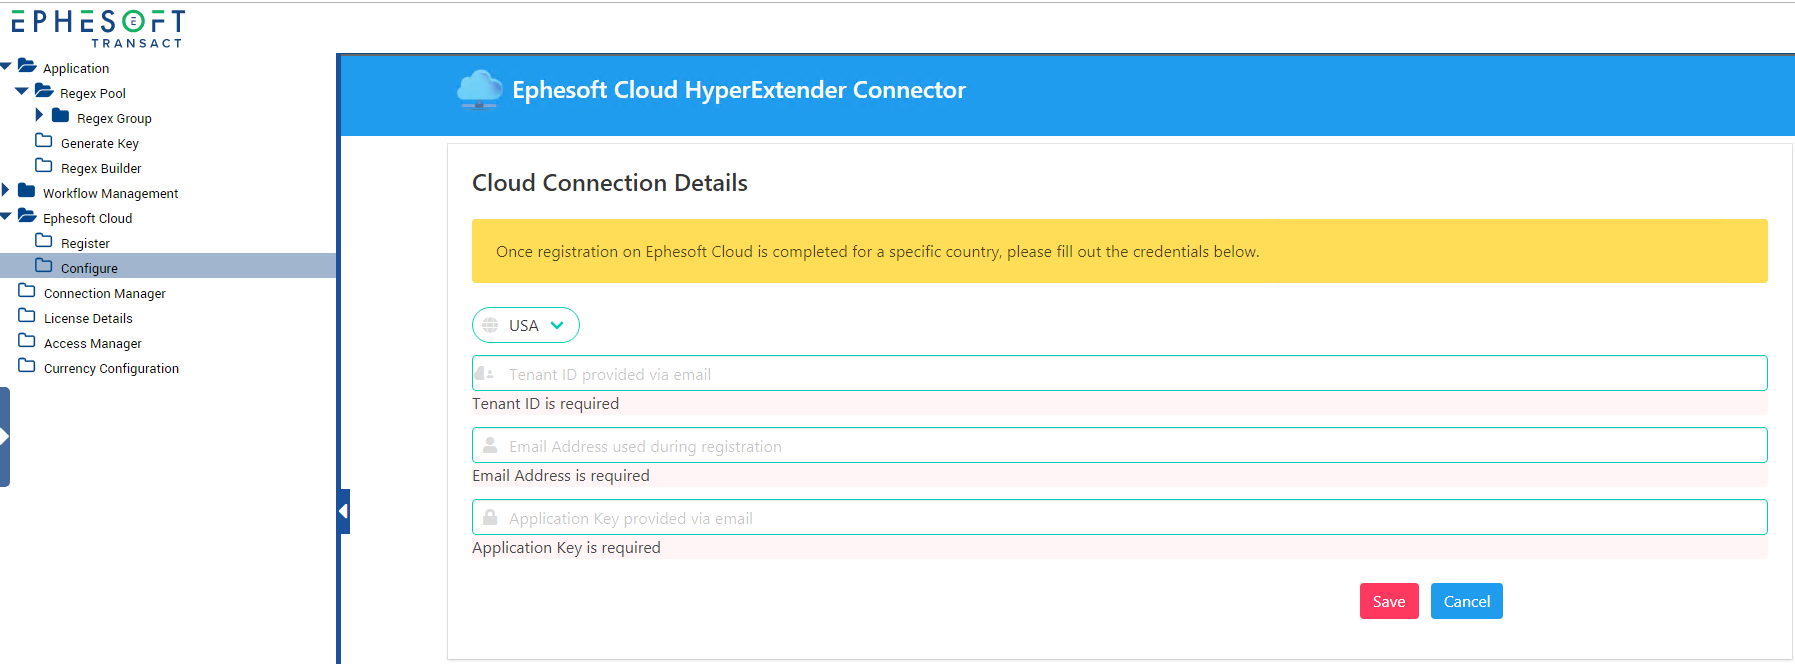Click the Regex Pool folder icon
Viewport: 1795px width, 664px height.
coord(44,91)
